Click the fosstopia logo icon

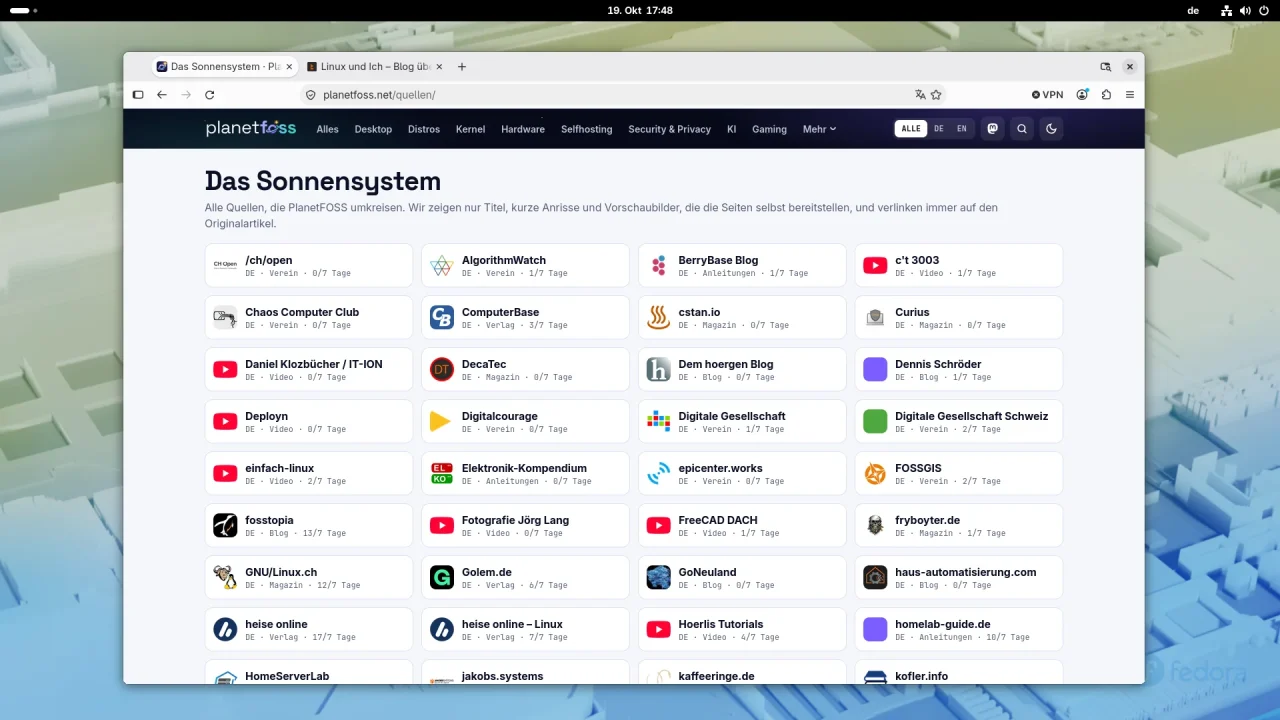[225, 526]
